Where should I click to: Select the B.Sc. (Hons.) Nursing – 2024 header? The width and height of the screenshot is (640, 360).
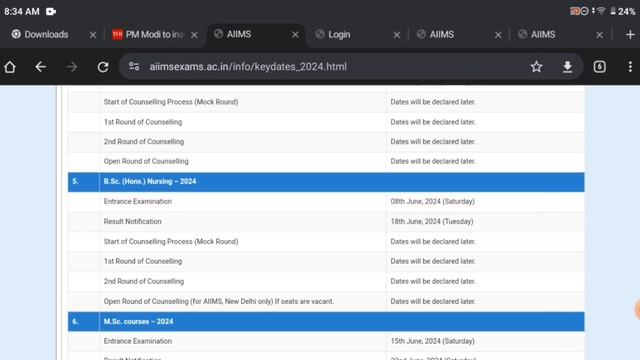click(150, 181)
